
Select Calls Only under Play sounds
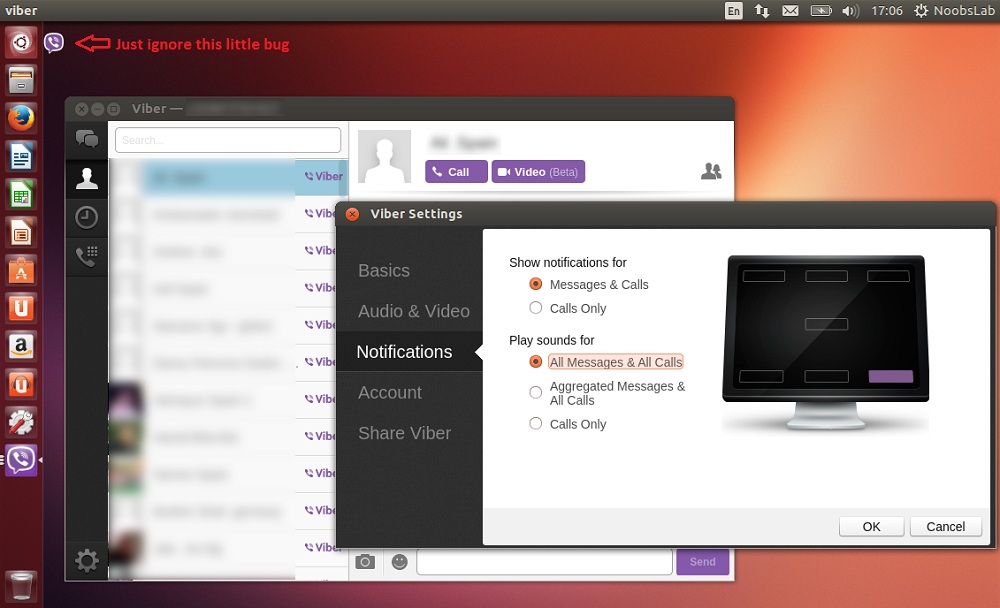click(568, 424)
